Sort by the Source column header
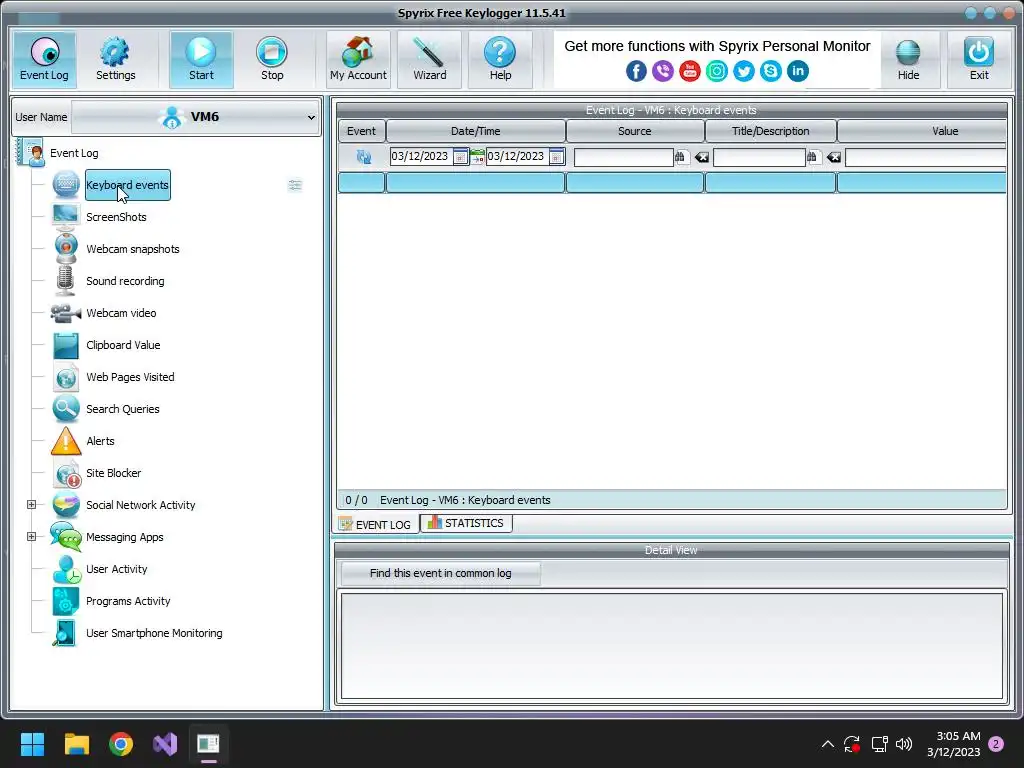 click(635, 131)
